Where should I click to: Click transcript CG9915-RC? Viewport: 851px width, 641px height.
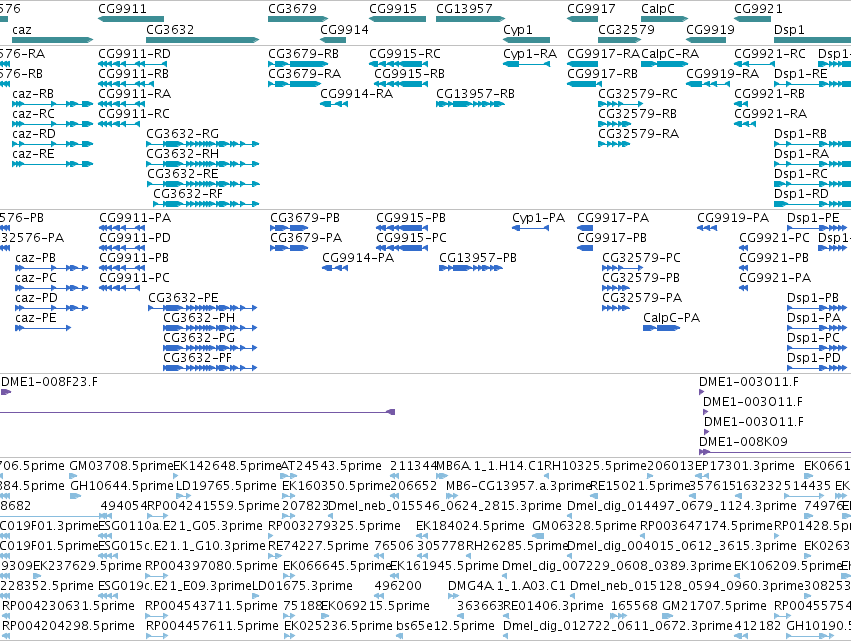(x=405, y=54)
